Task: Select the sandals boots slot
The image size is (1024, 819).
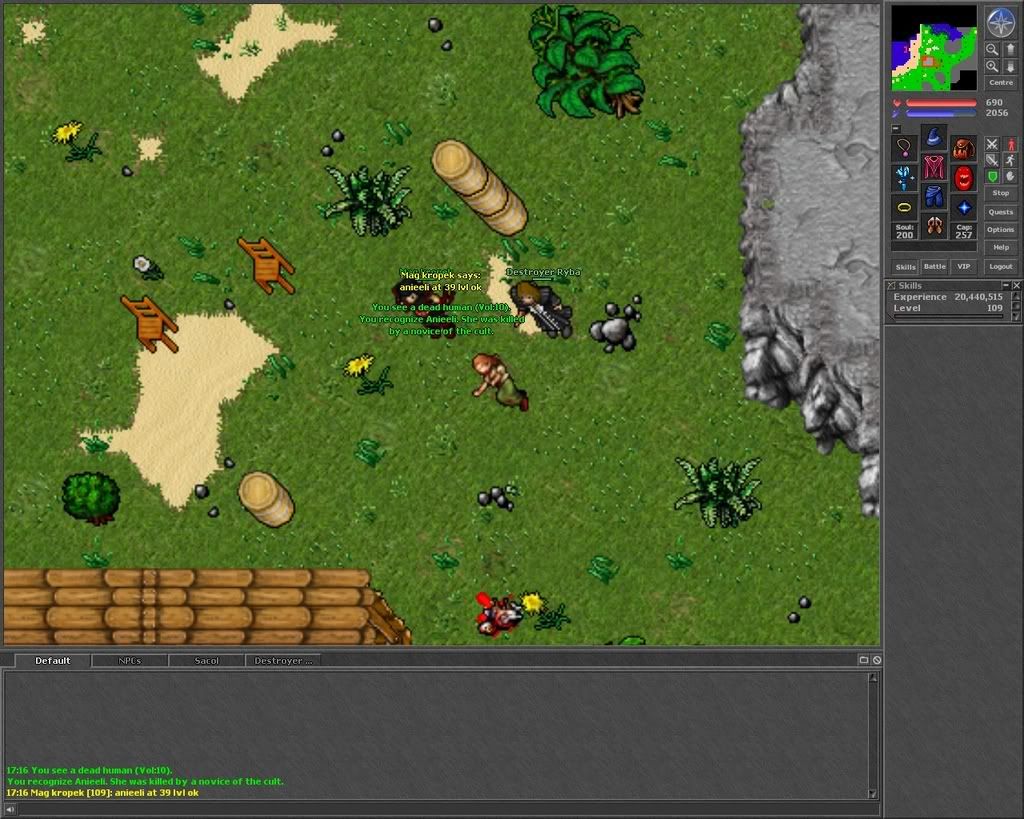Action: pyautogui.click(x=934, y=226)
